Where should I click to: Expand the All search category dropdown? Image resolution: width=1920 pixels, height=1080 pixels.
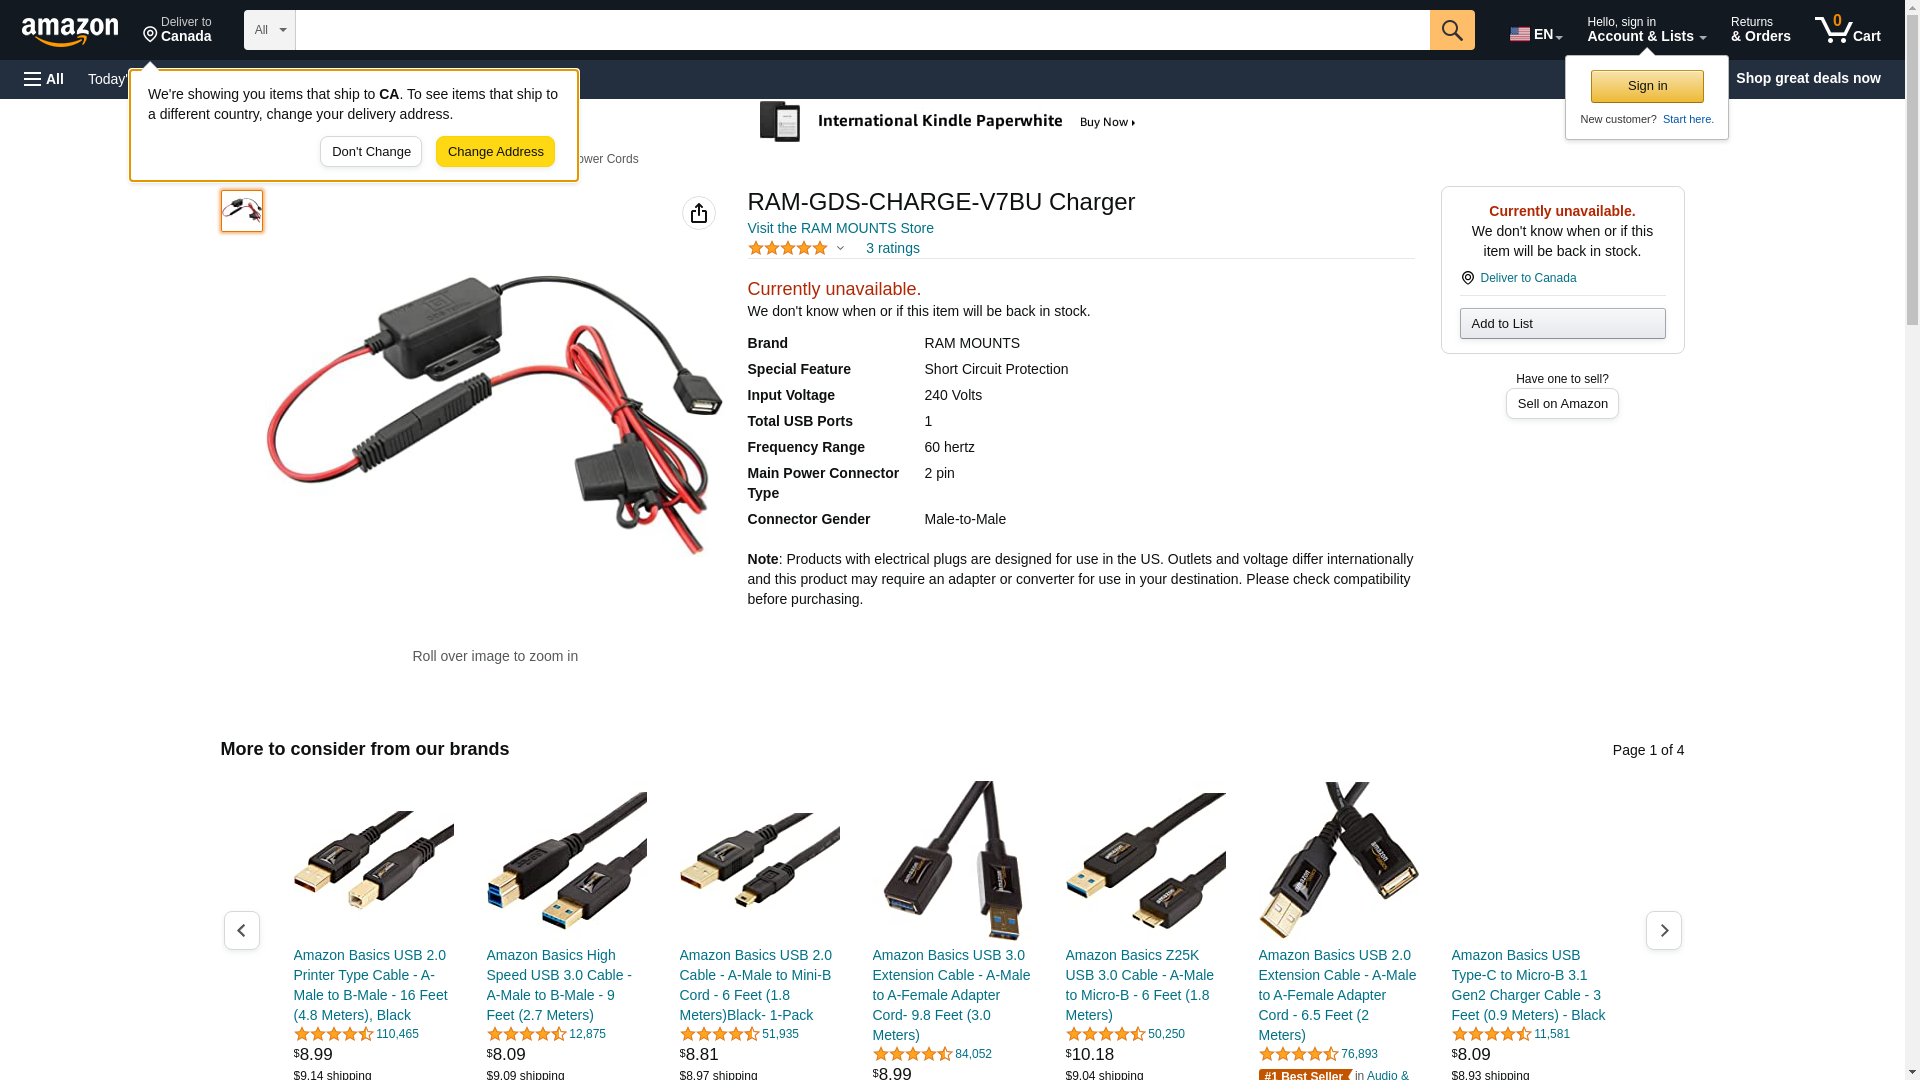point(270,30)
